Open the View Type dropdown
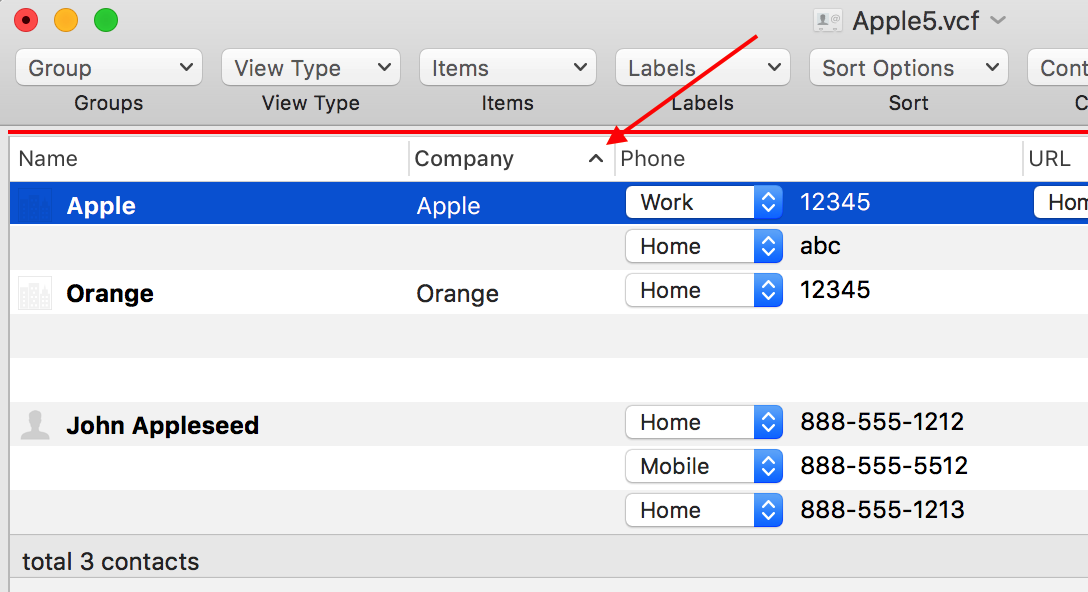Image resolution: width=1088 pixels, height=592 pixels. coord(310,68)
